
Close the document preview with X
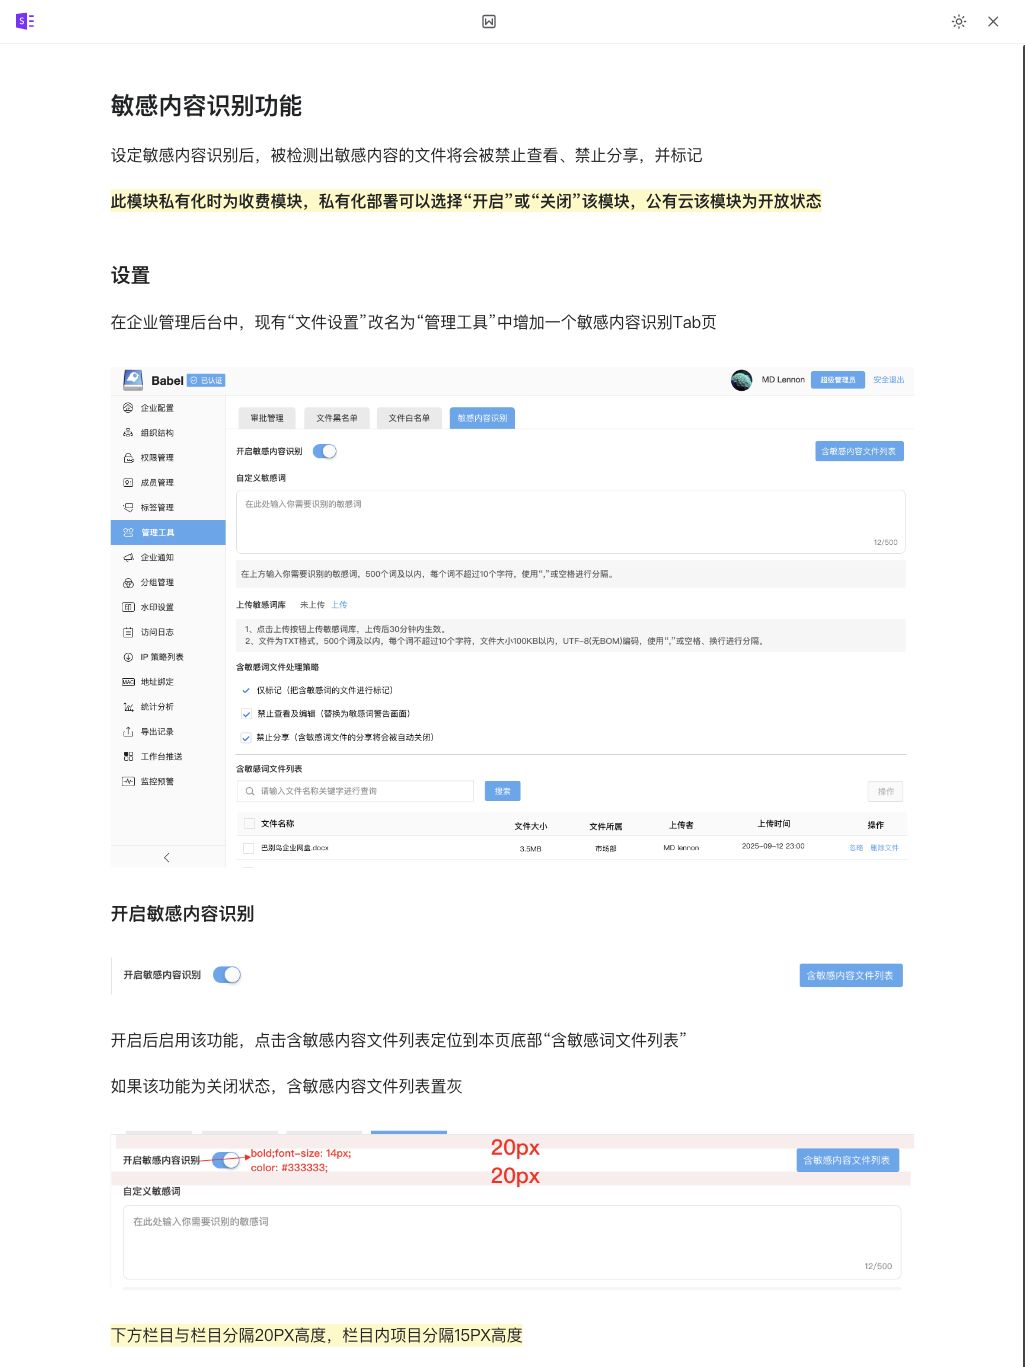click(x=993, y=21)
